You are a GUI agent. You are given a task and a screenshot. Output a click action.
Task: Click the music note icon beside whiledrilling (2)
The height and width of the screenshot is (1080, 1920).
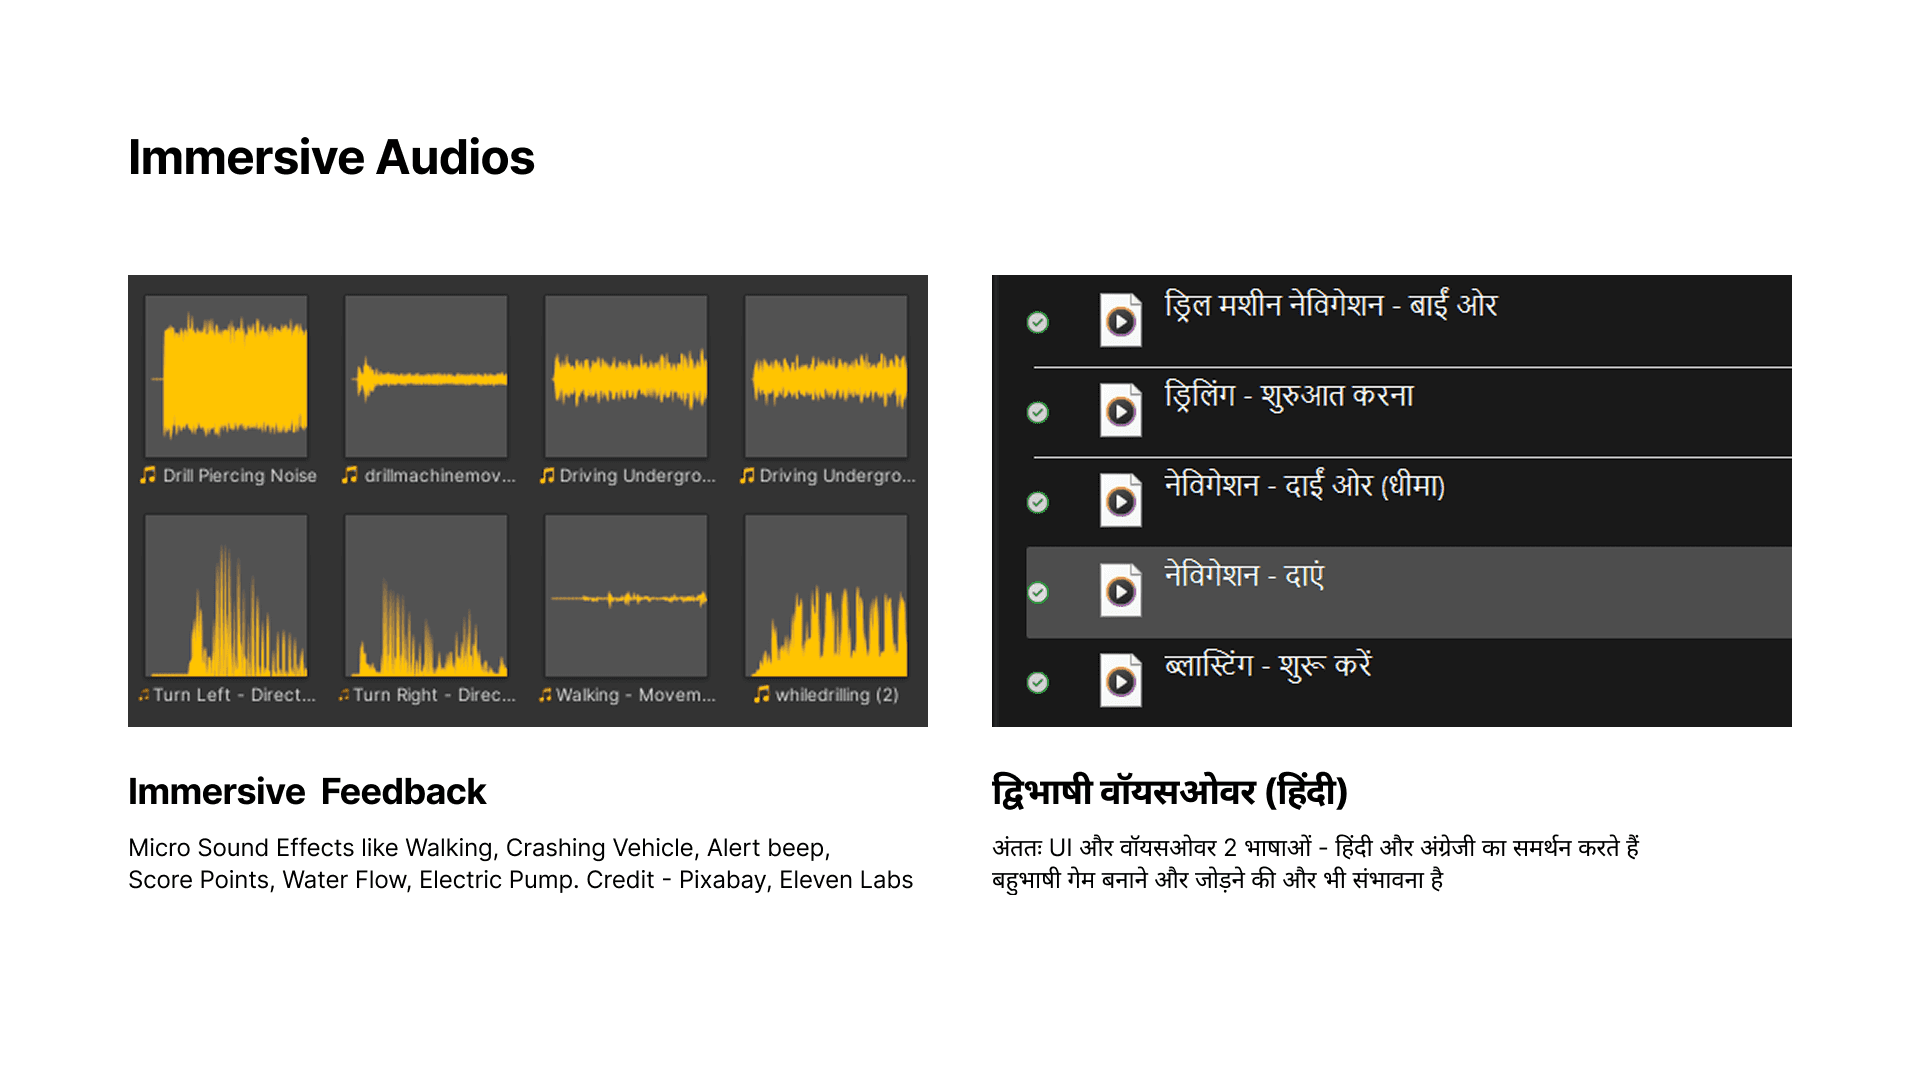coord(762,694)
